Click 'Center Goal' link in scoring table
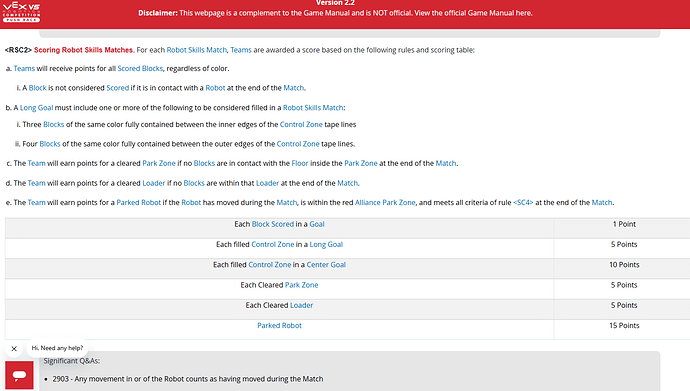Viewport: 690px width, 391px height. pos(326,264)
